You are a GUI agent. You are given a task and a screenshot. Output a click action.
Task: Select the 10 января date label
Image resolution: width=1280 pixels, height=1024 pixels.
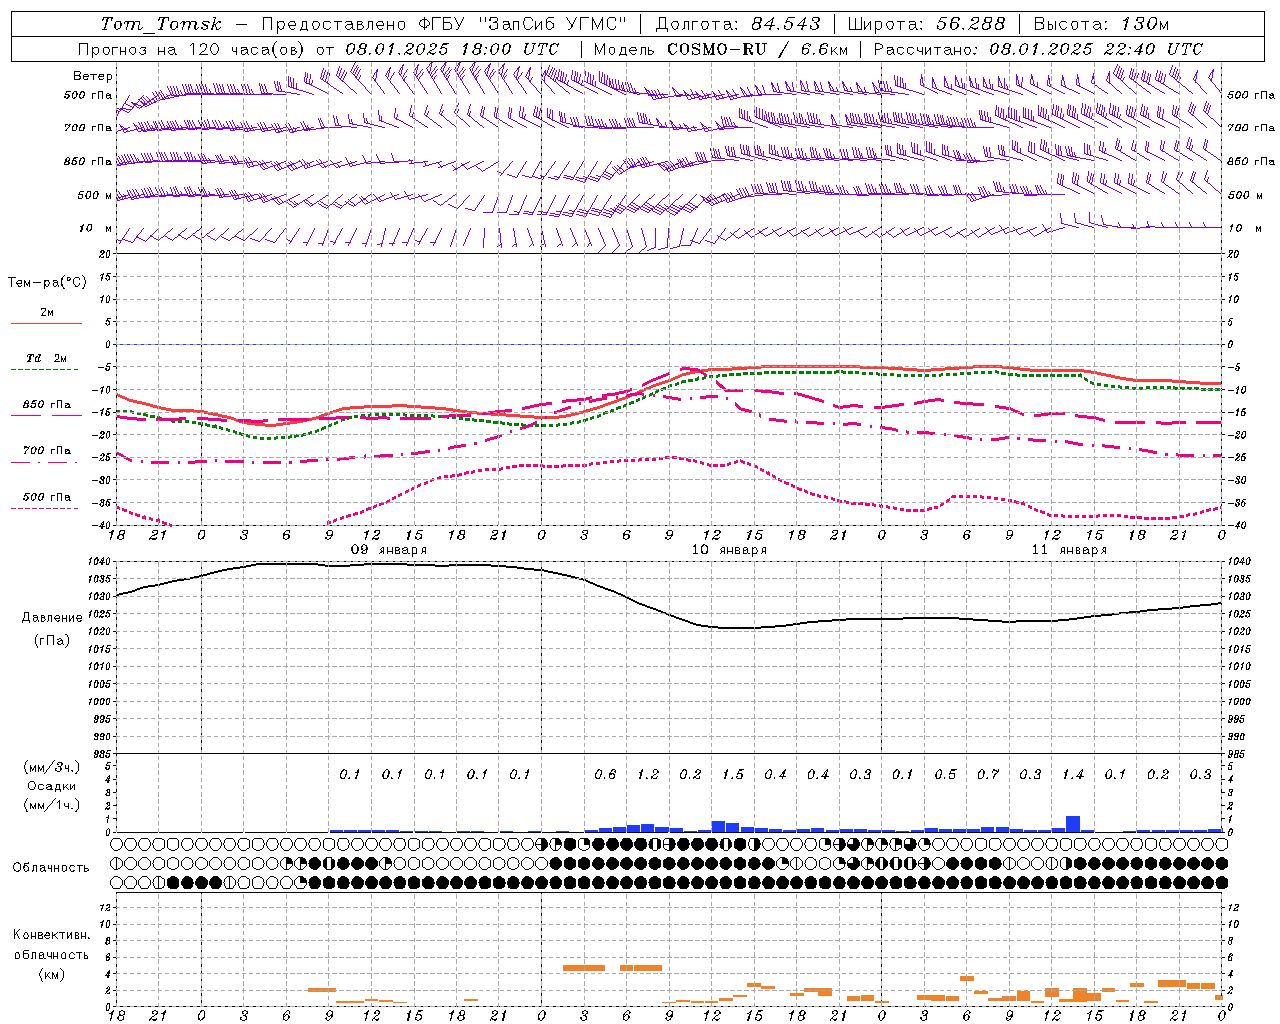pyautogui.click(x=729, y=550)
